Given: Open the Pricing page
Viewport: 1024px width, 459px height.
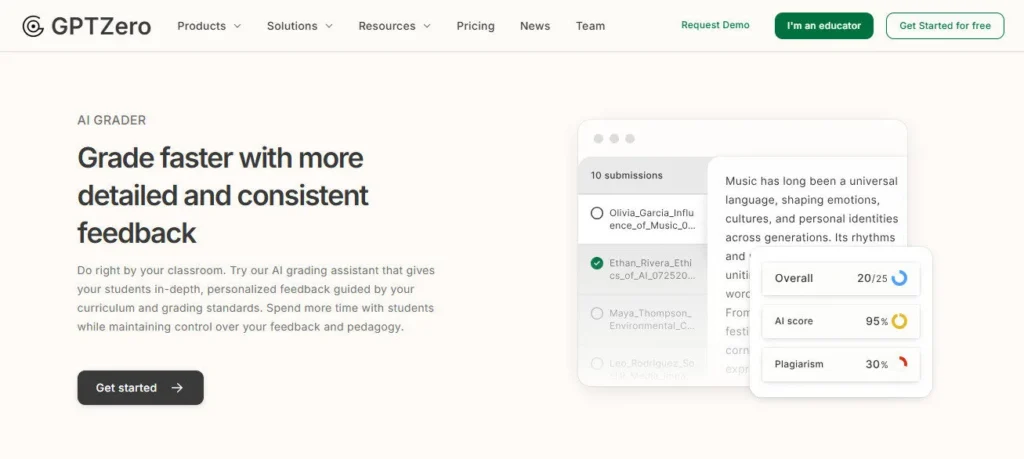Looking at the screenshot, I should point(475,26).
